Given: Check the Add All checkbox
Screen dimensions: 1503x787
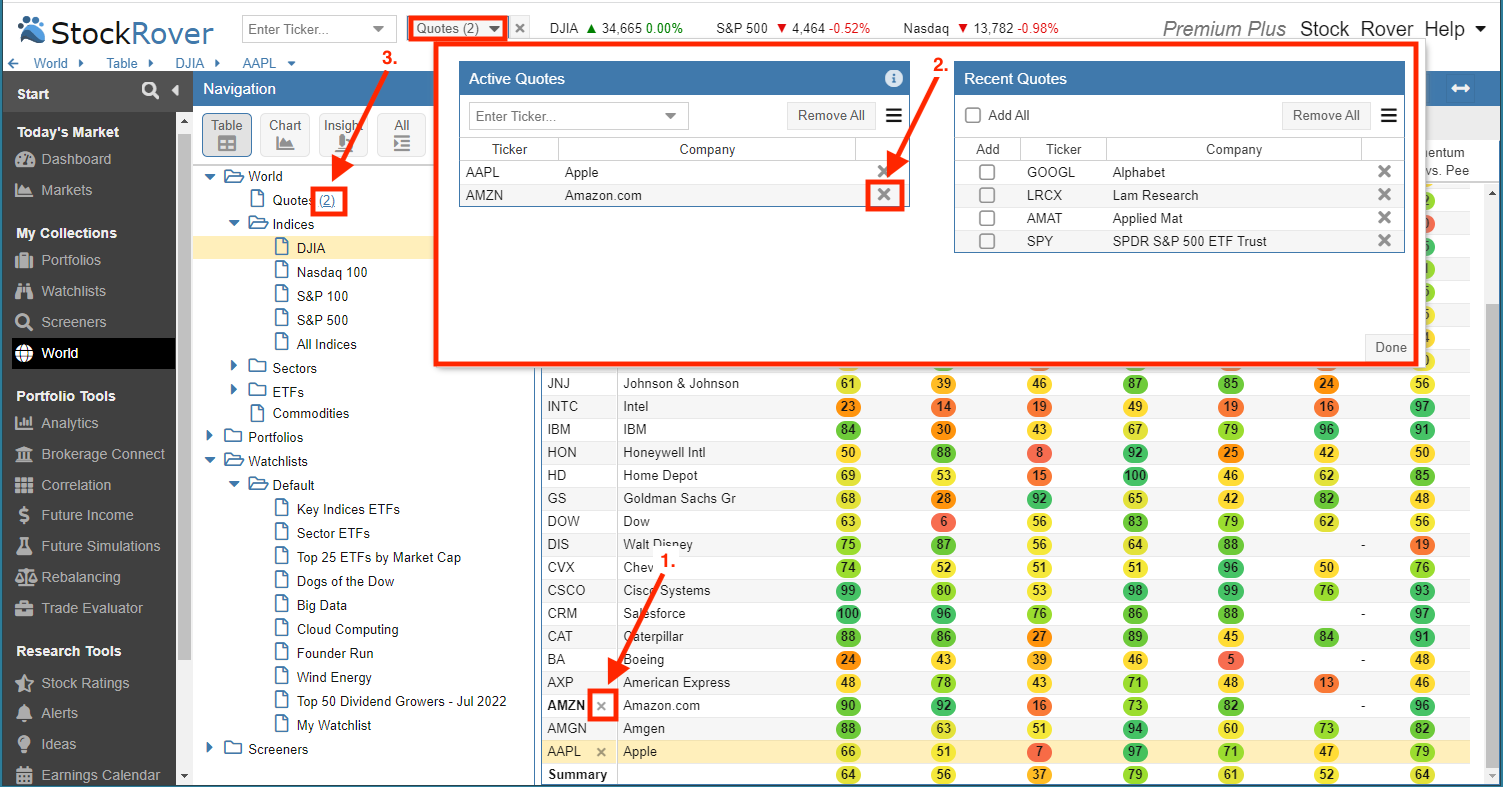Looking at the screenshot, I should (x=973, y=116).
